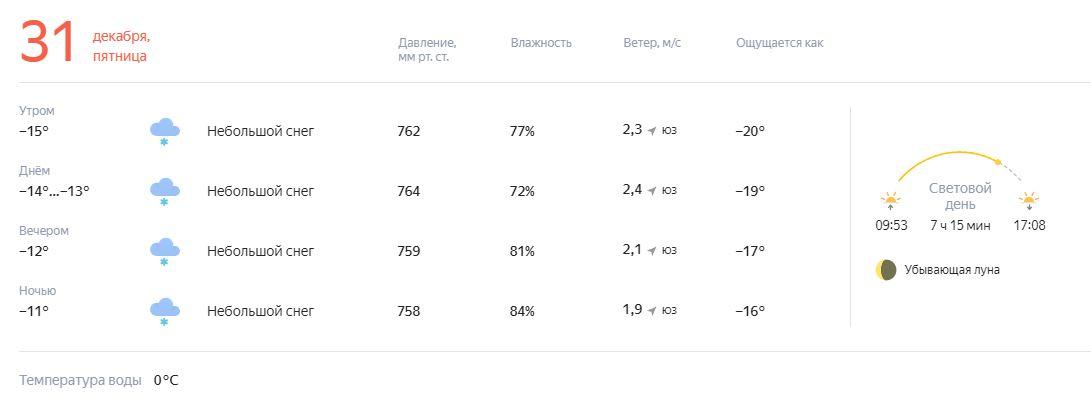Image resolution: width=1091 pixels, height=401 pixels.
Task: Click the daytime snow cloud icon
Action: click(x=164, y=191)
